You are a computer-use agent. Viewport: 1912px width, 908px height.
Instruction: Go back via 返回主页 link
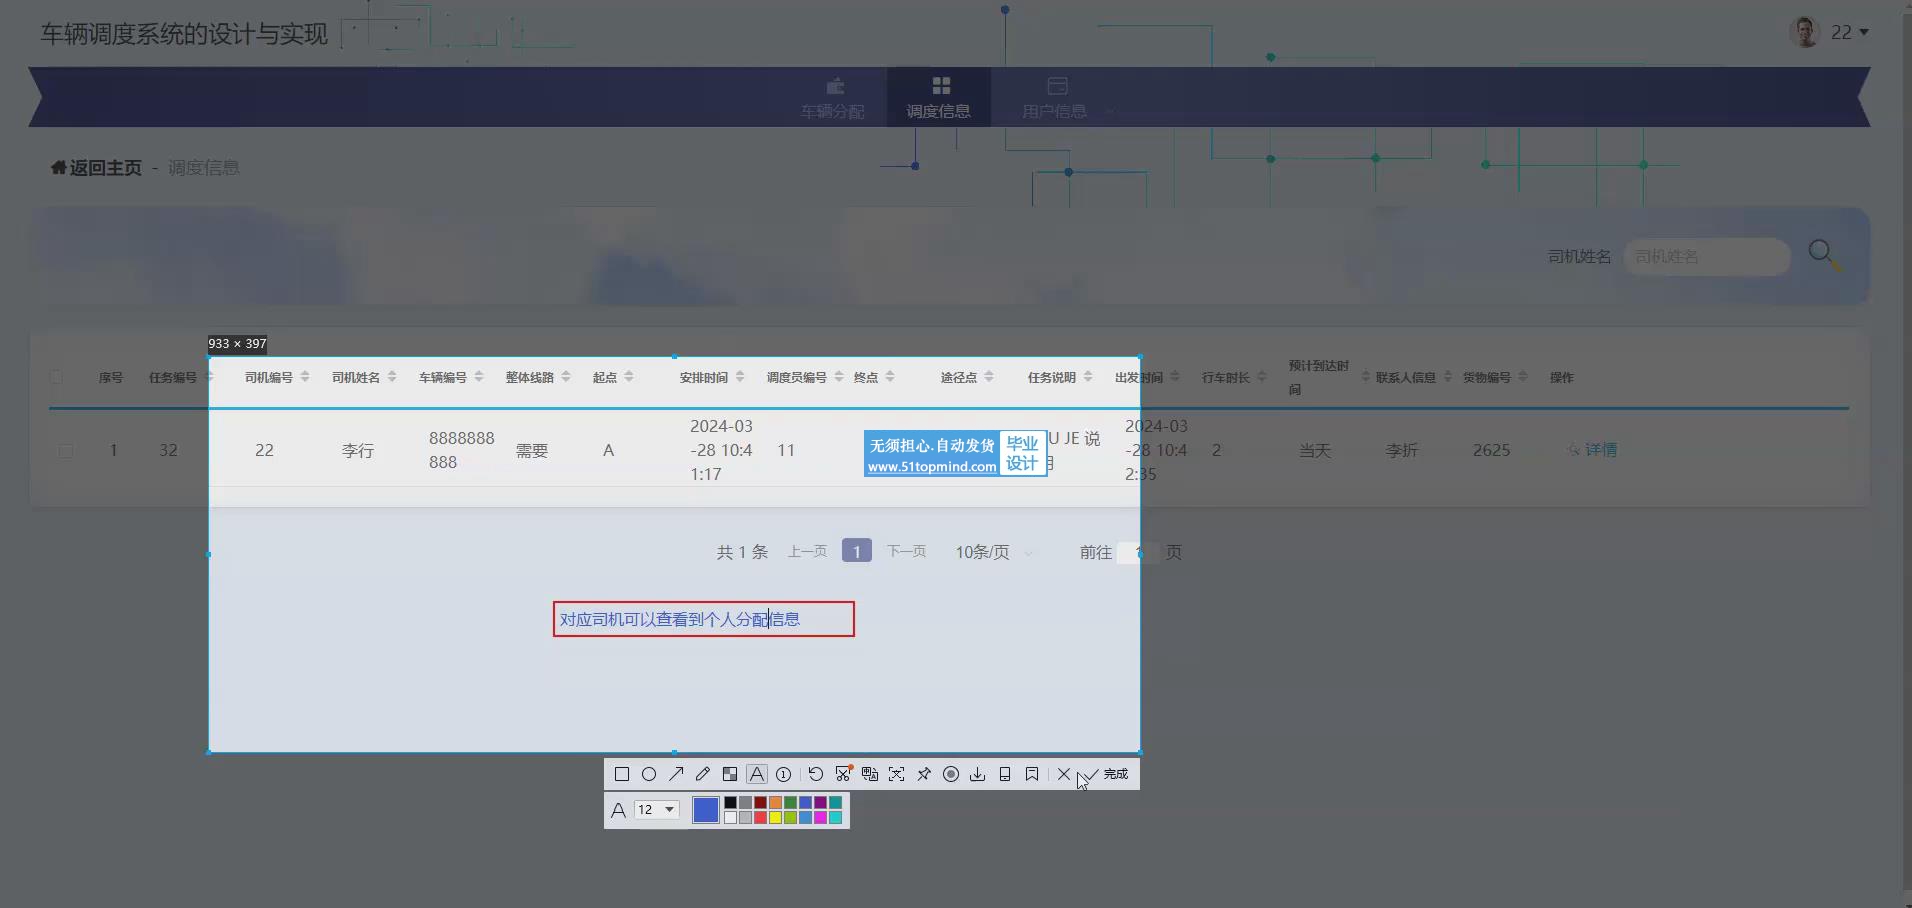click(96, 168)
